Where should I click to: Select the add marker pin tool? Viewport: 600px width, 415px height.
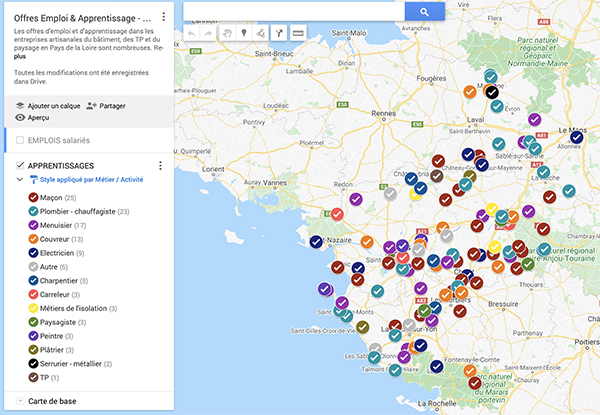click(243, 33)
